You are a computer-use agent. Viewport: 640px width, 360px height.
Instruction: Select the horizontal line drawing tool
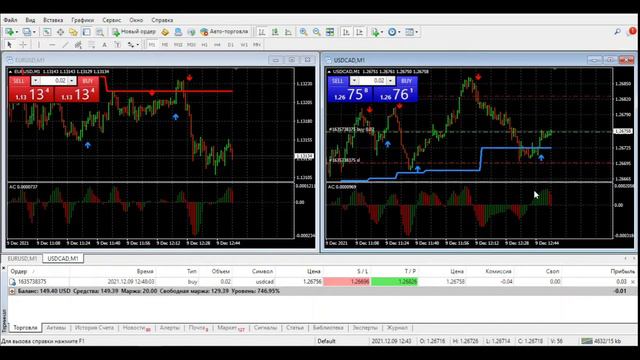[x=52, y=44]
